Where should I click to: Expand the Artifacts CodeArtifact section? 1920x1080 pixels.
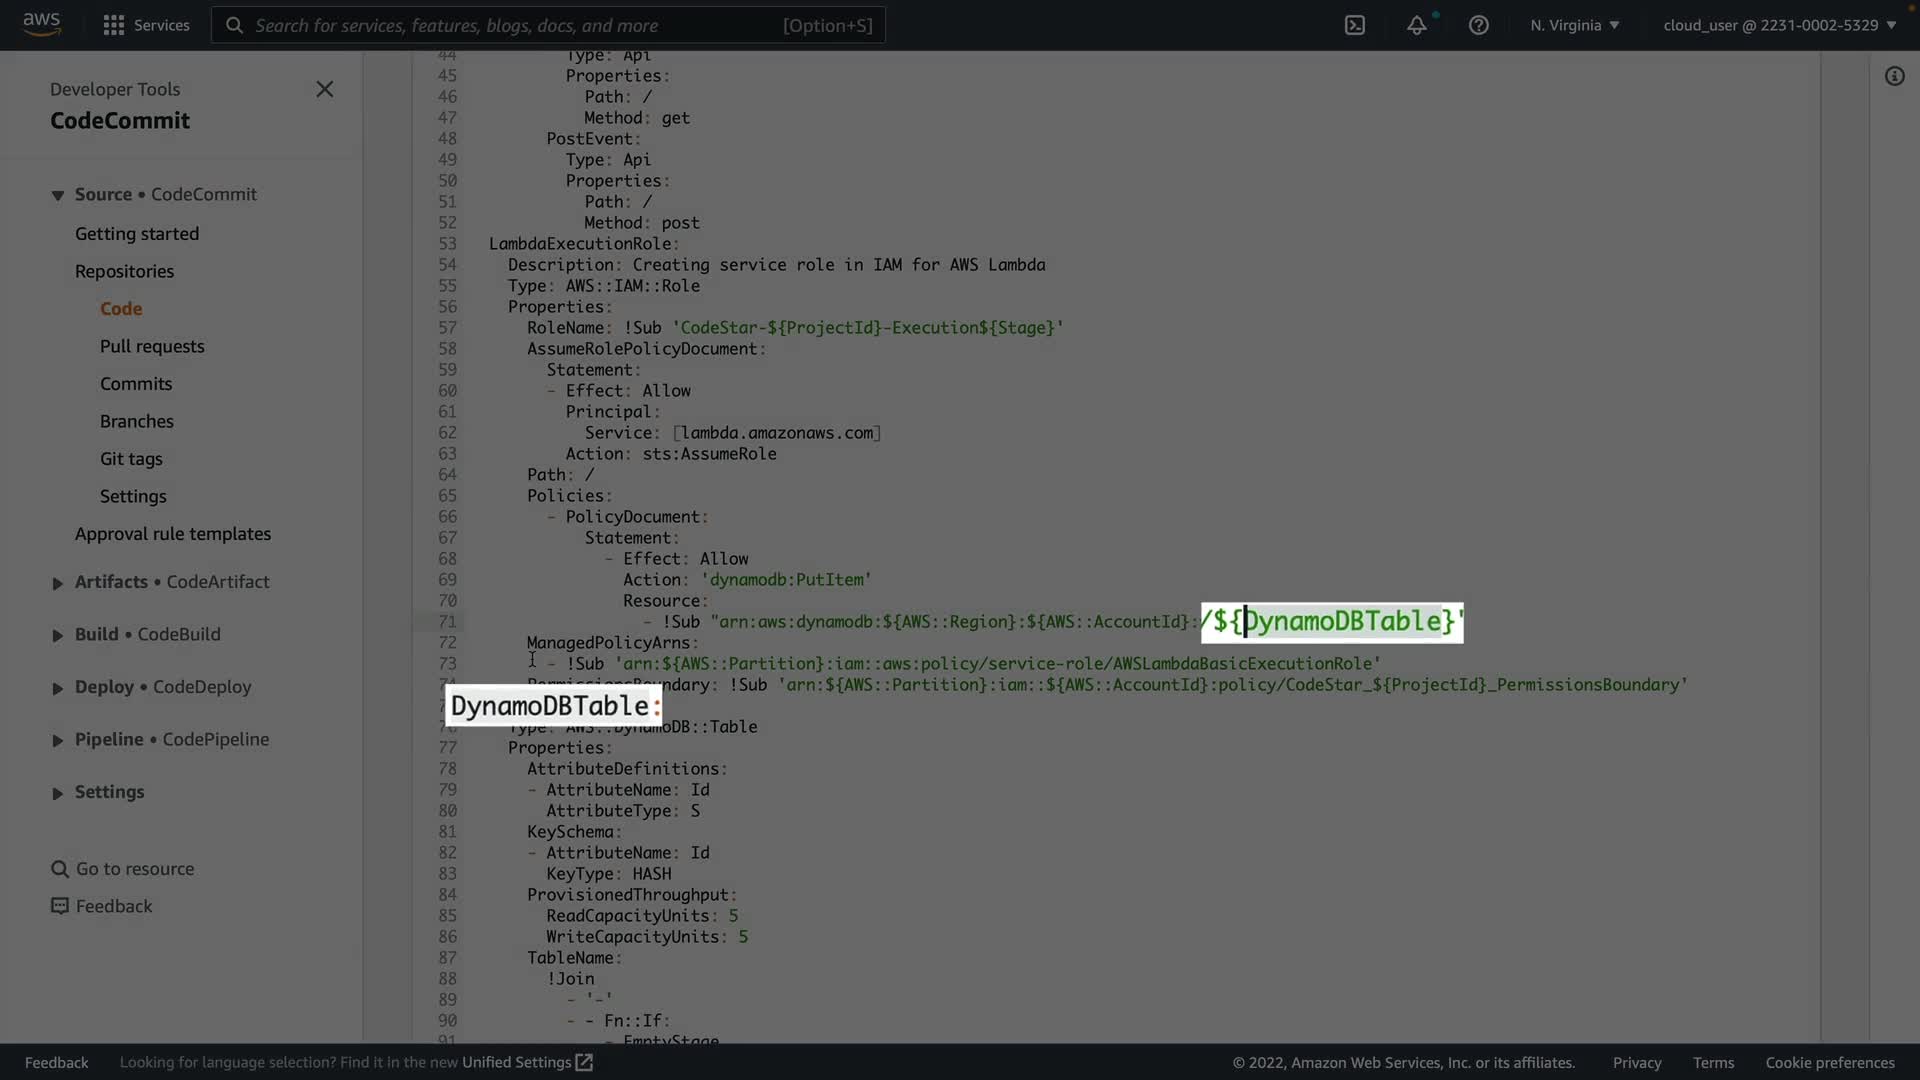click(58, 583)
